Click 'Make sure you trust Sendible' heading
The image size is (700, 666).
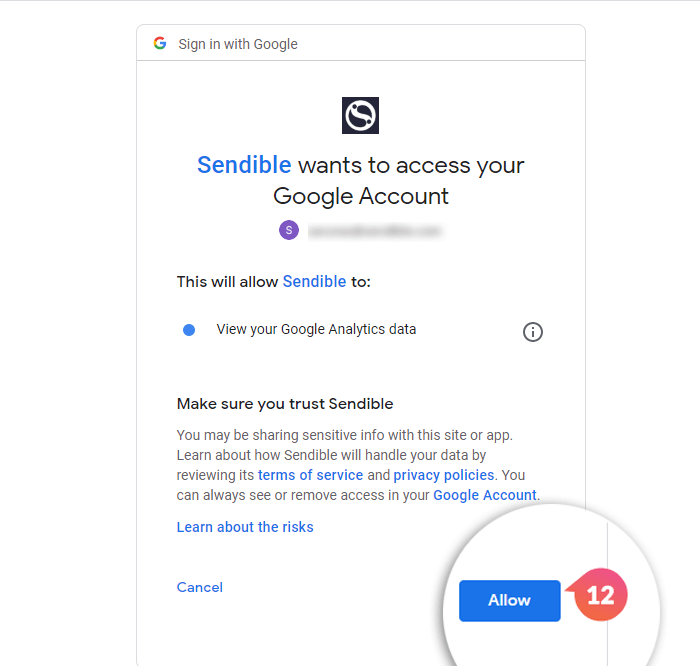click(x=285, y=404)
